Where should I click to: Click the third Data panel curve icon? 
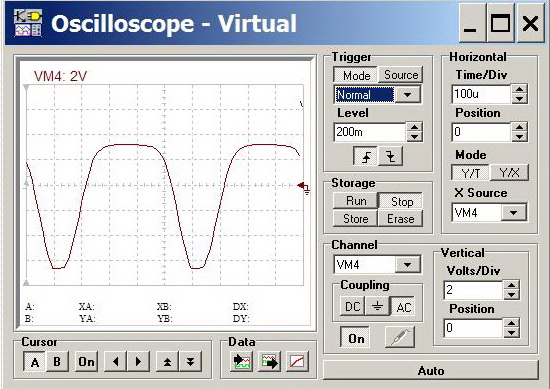coord(297,361)
